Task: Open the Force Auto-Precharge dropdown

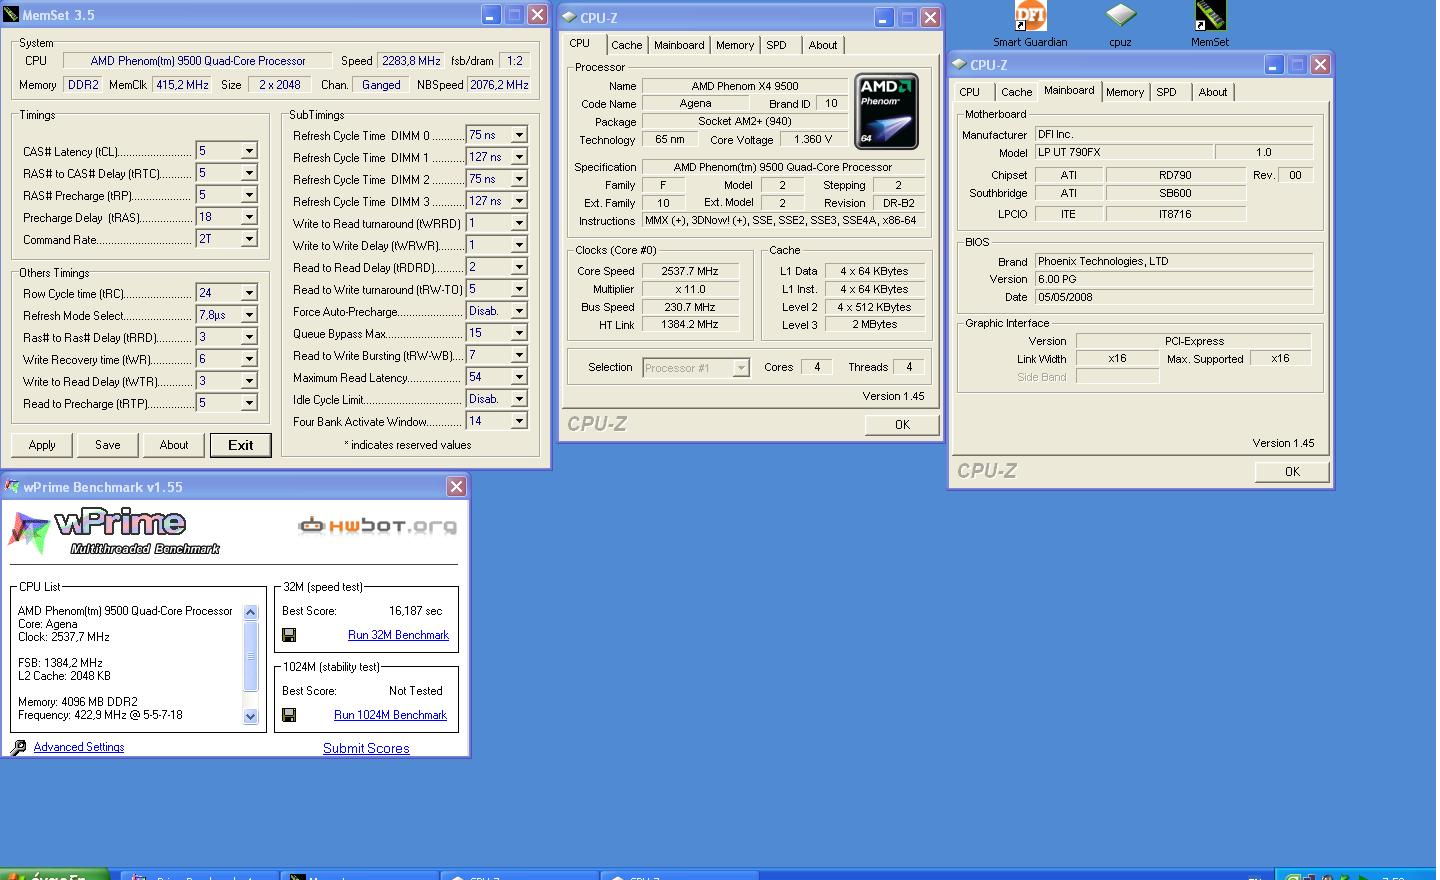Action: (x=519, y=311)
